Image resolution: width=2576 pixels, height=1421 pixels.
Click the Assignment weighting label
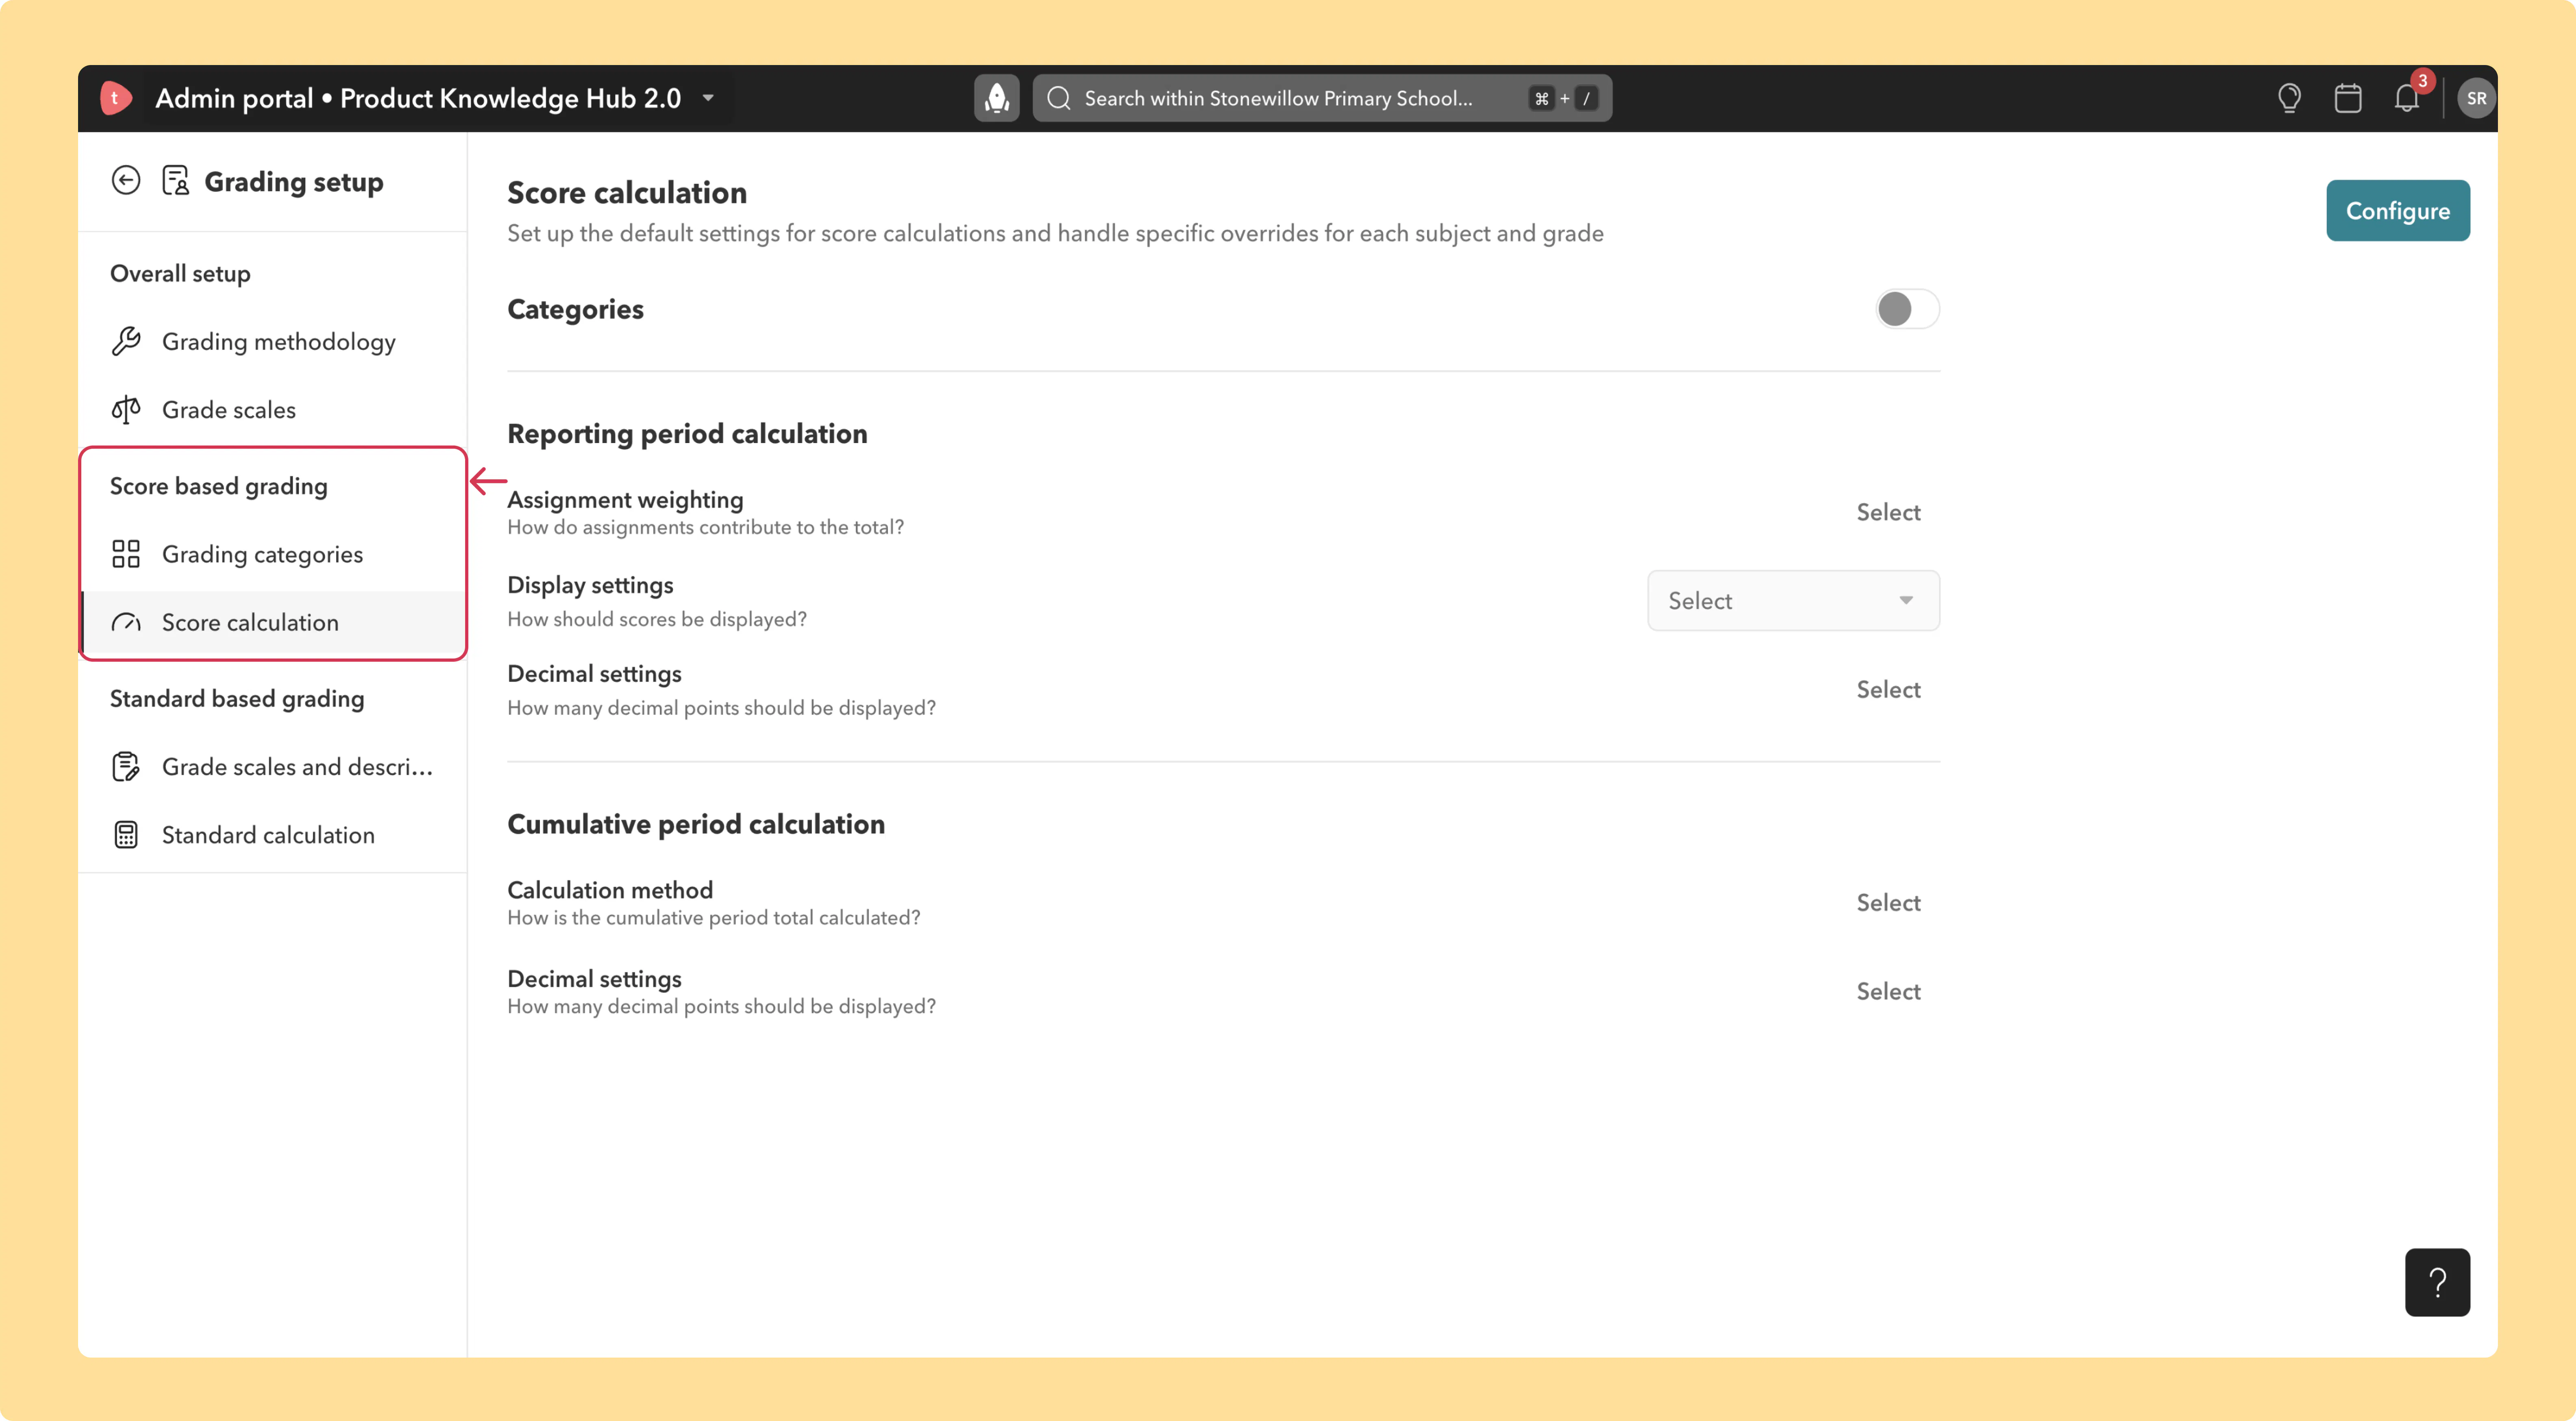625,499
